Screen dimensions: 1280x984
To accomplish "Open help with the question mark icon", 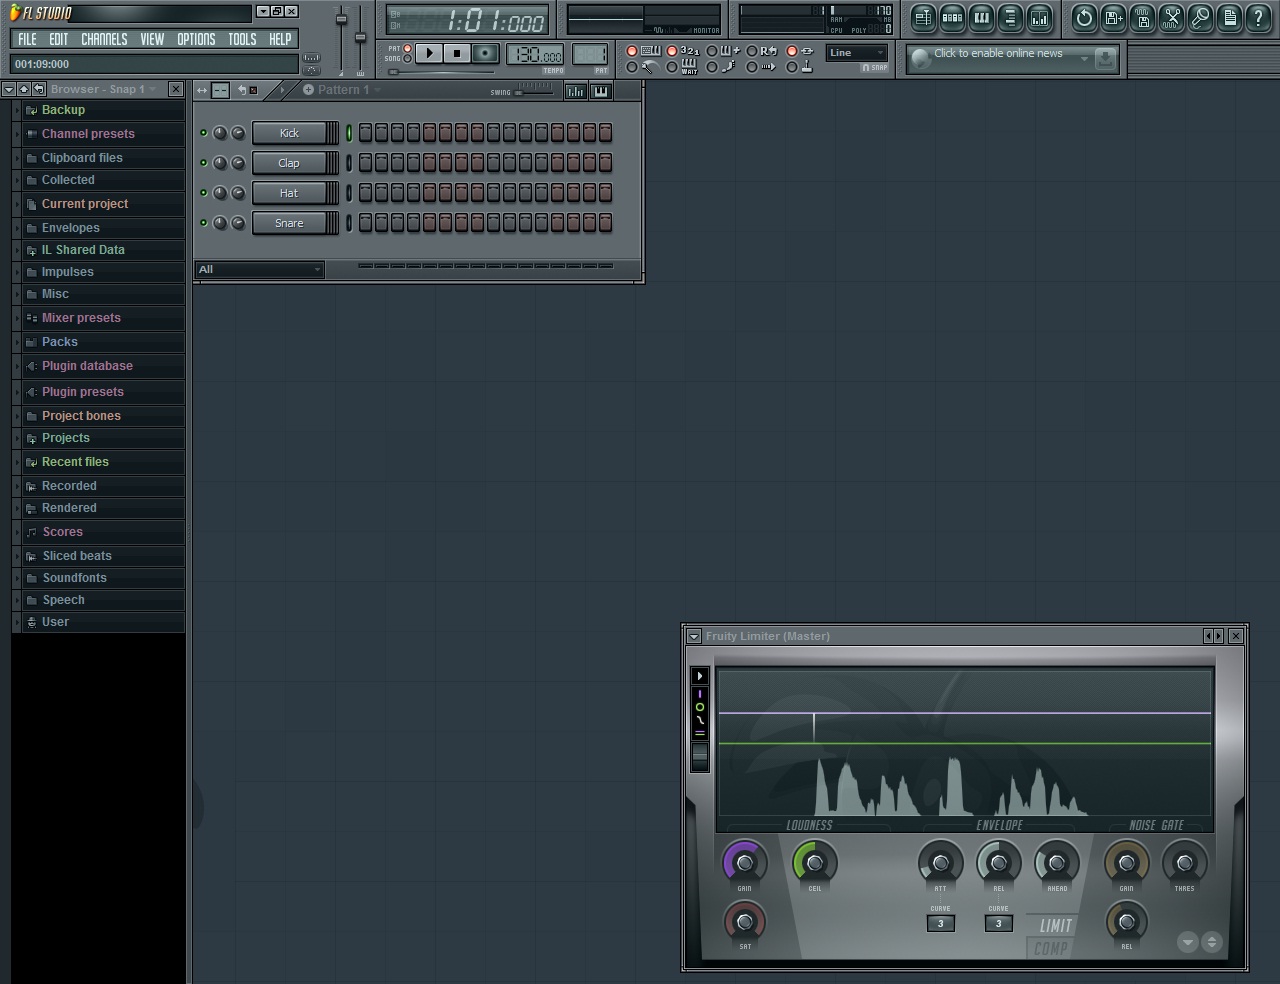I will (1258, 17).
